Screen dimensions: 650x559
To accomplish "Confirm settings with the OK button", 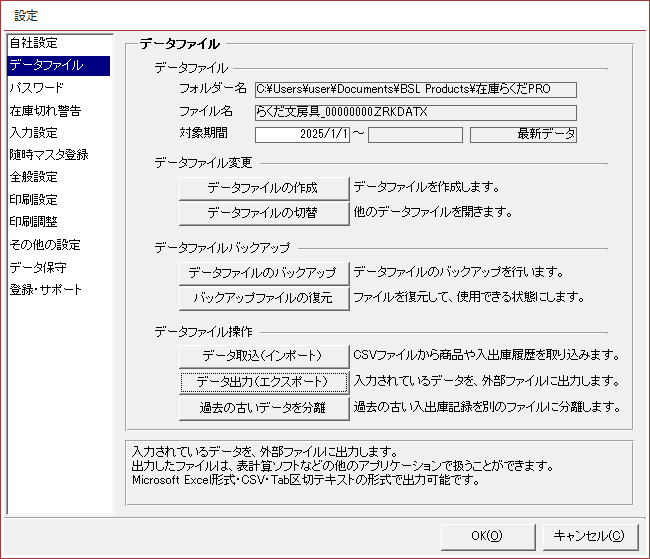I will 487,535.
